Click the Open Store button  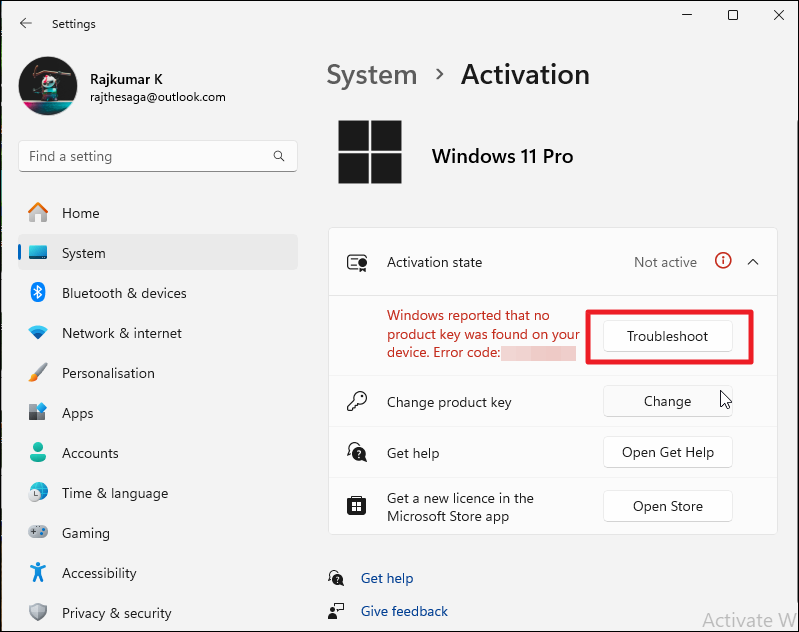click(x=668, y=506)
